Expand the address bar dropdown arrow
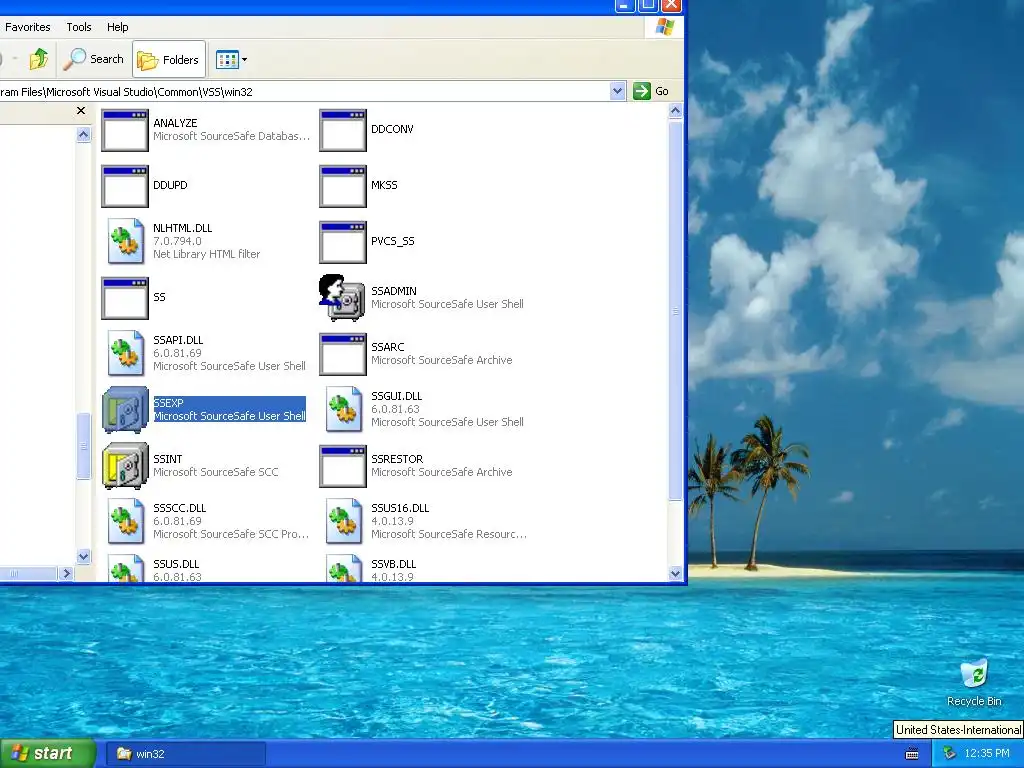1024x768 pixels. coord(617,91)
